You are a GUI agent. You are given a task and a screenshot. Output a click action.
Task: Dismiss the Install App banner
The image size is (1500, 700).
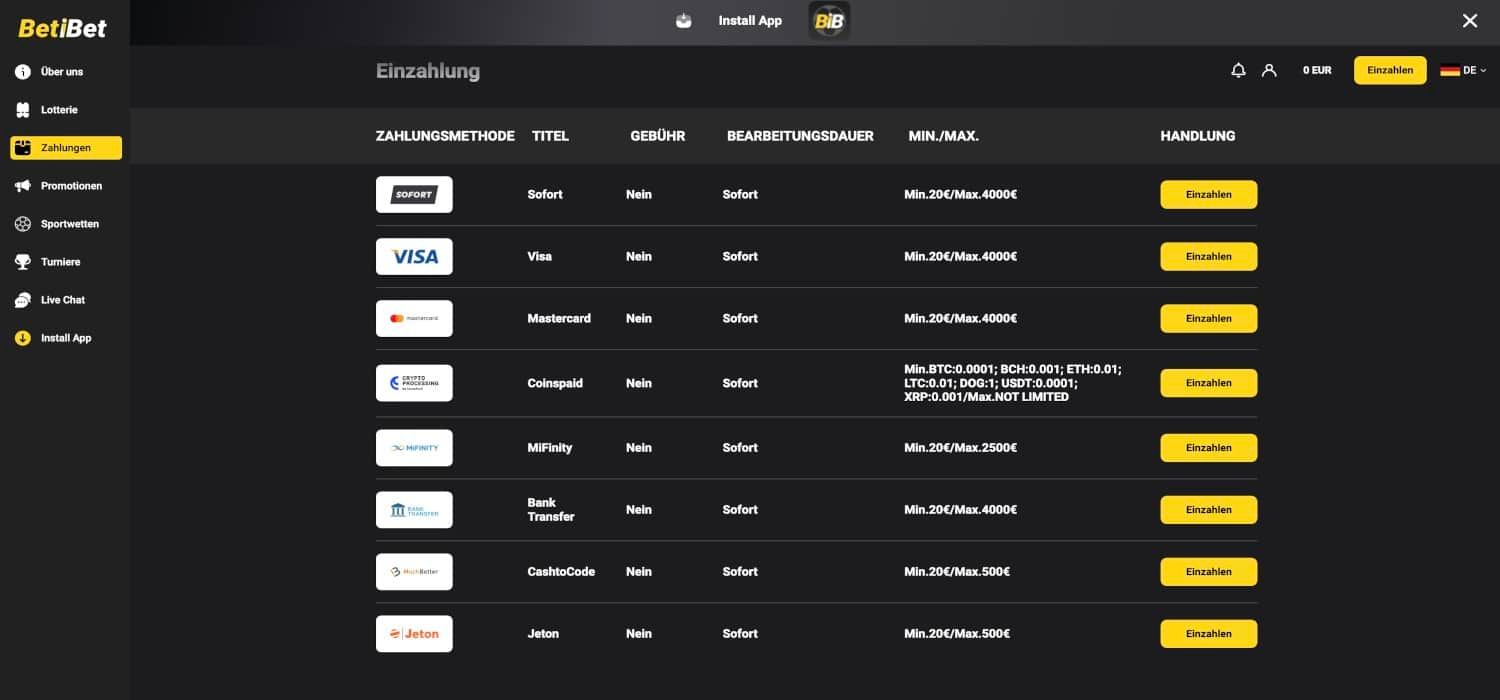1469,21
